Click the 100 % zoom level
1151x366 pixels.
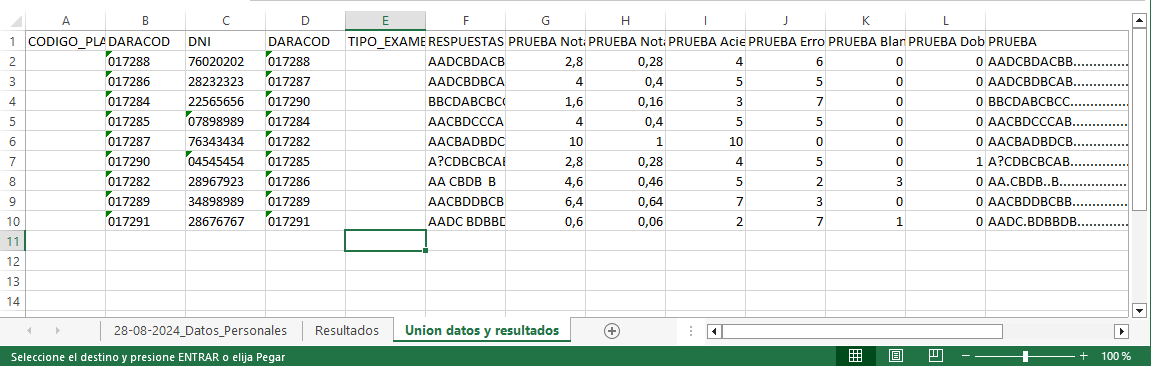point(1116,356)
